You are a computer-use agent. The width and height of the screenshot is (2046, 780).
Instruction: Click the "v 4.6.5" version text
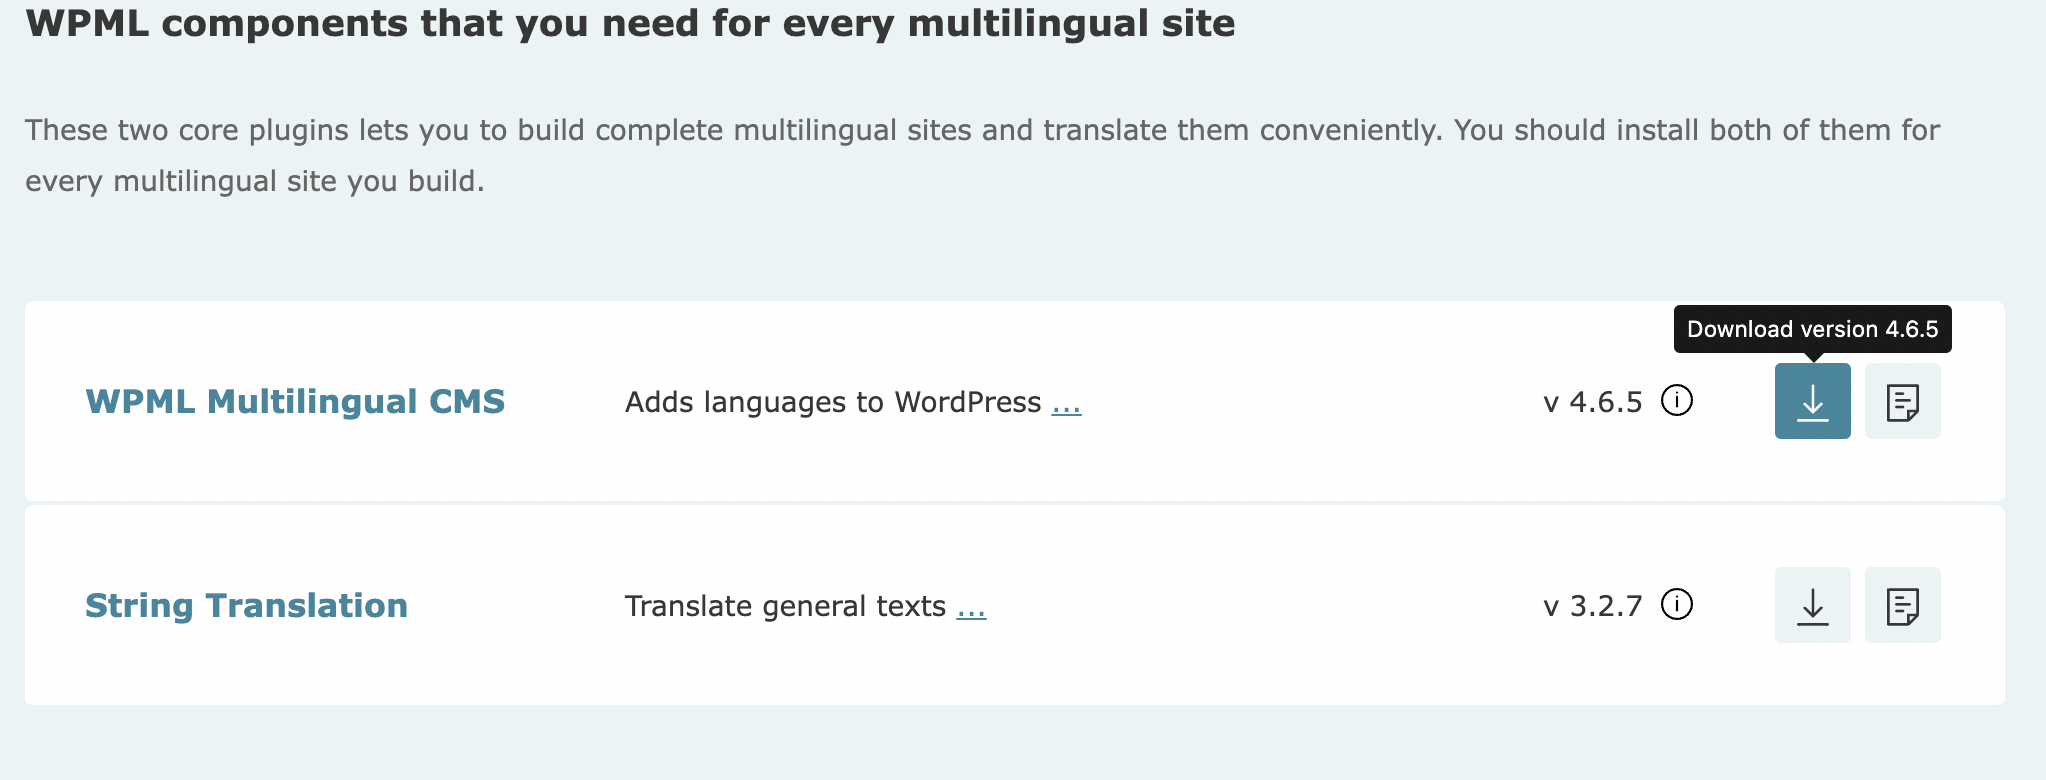tap(1593, 402)
